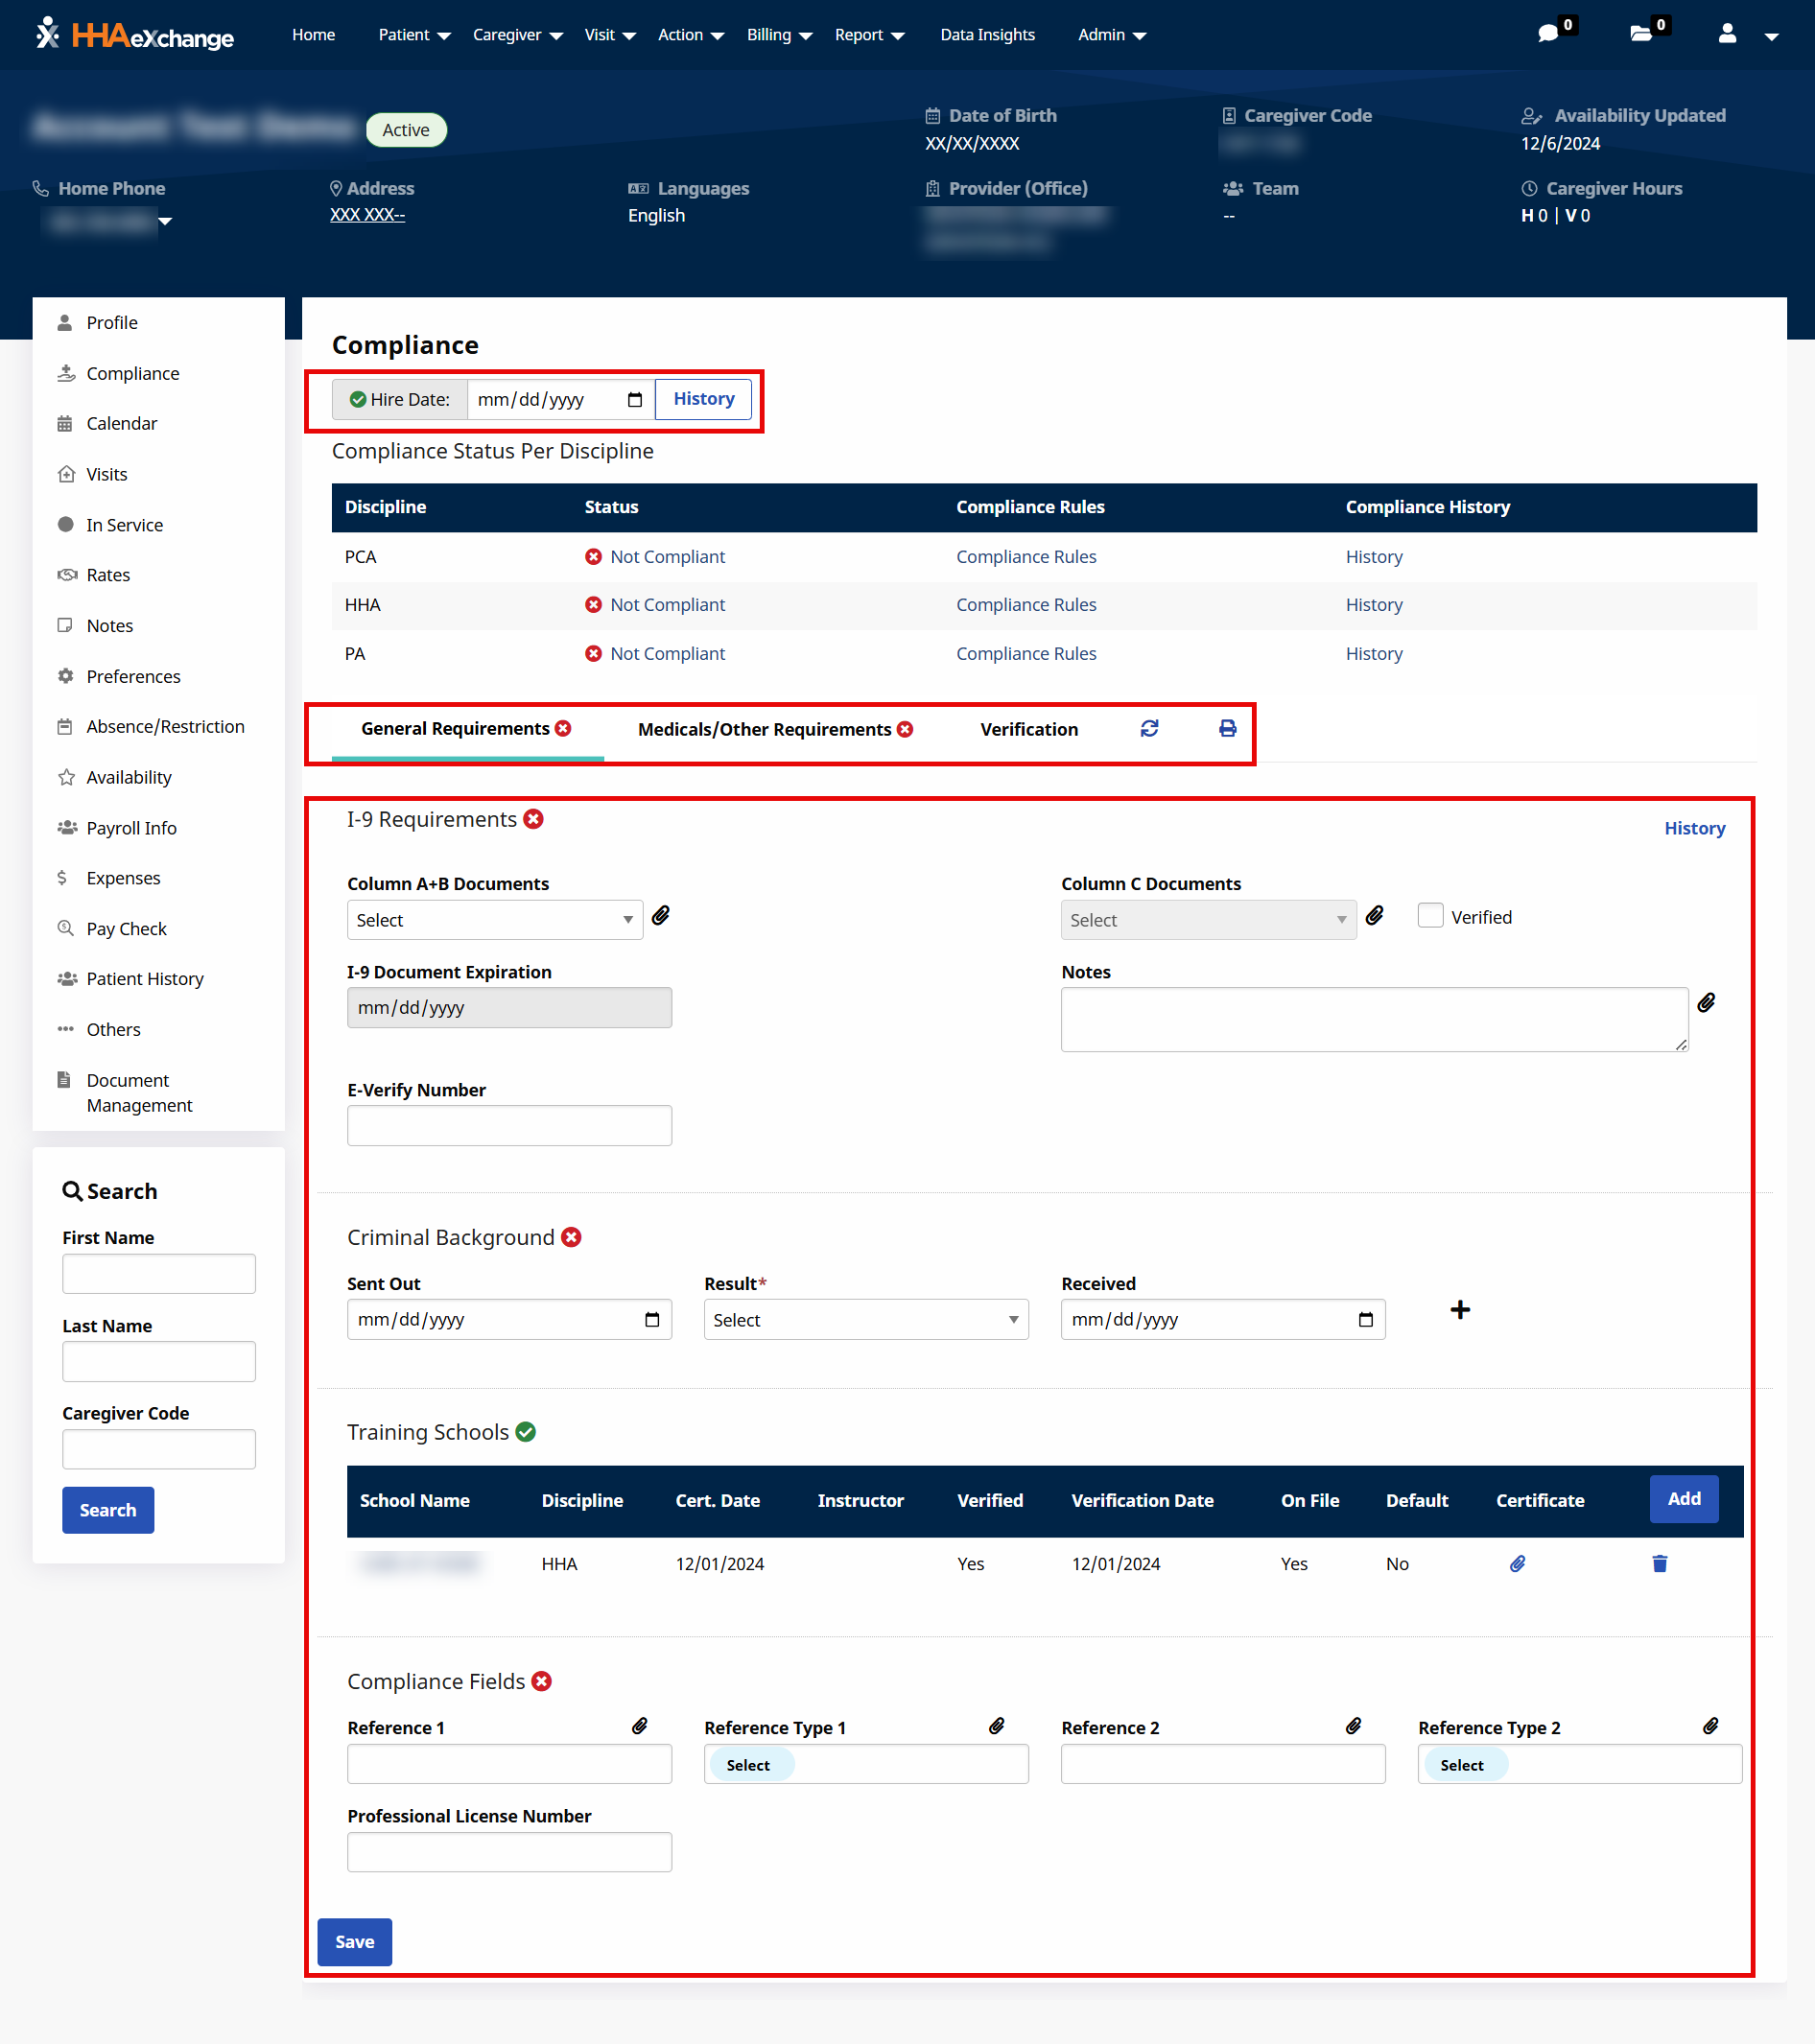The width and height of the screenshot is (1815, 2044).
Task: Add another Criminal Background row with plus
Action: click(1459, 1310)
